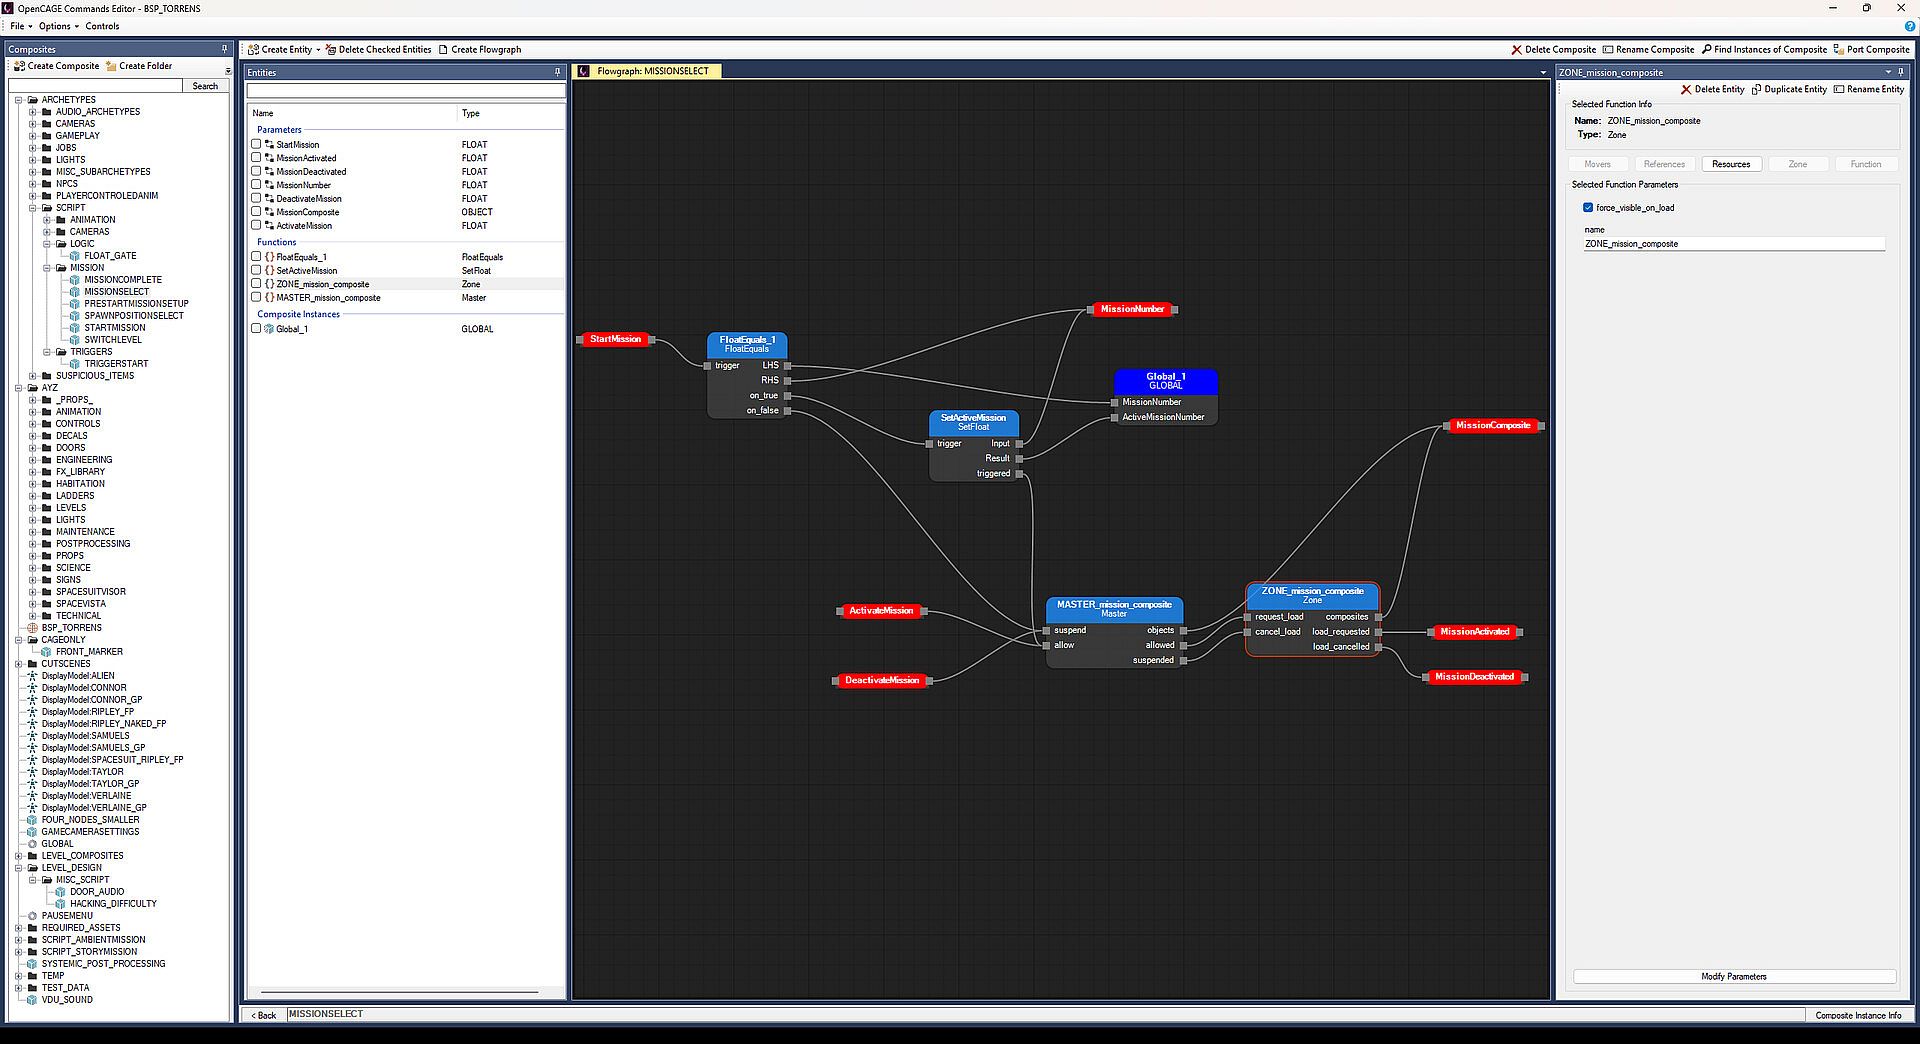Tick the Global_1 composite instance checkbox
Screen dimensions: 1920x1044
click(256, 329)
